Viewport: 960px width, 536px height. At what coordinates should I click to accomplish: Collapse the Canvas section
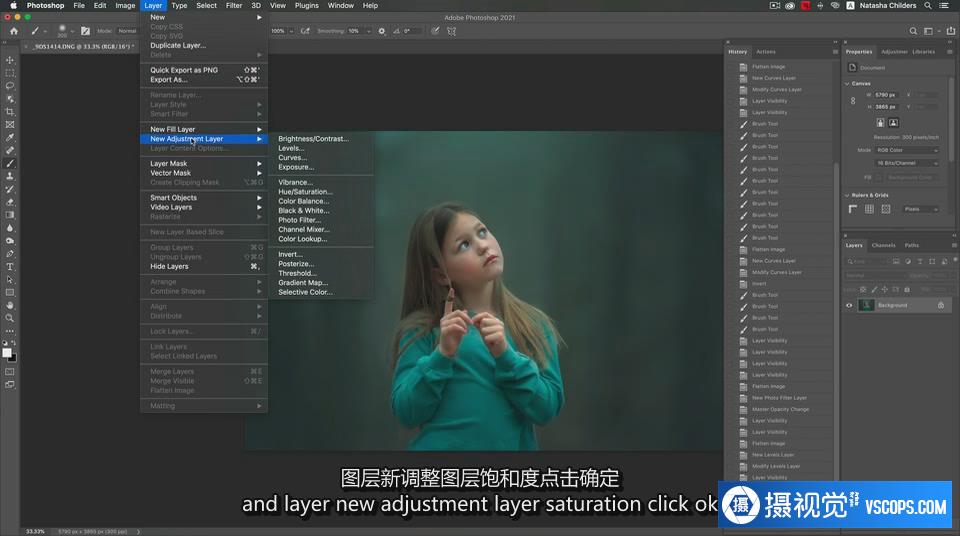(x=847, y=83)
